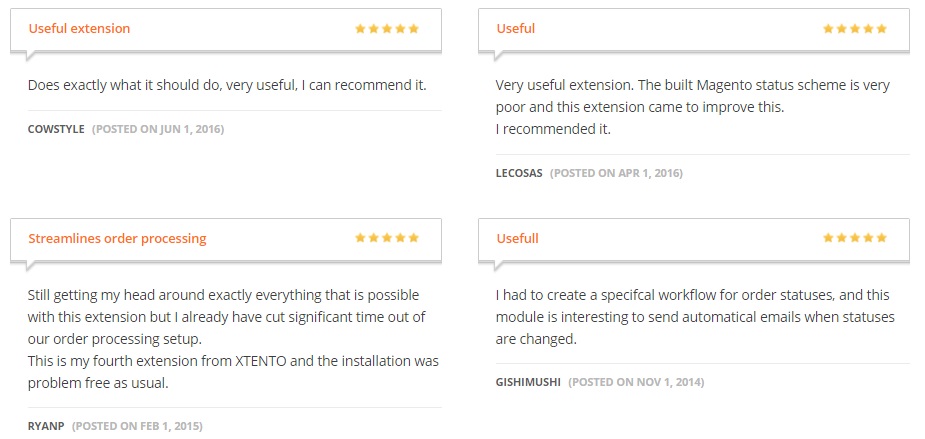Select the 'Usefull' review heading
Viewport: 925px width, 439px height.
pyautogui.click(x=518, y=239)
